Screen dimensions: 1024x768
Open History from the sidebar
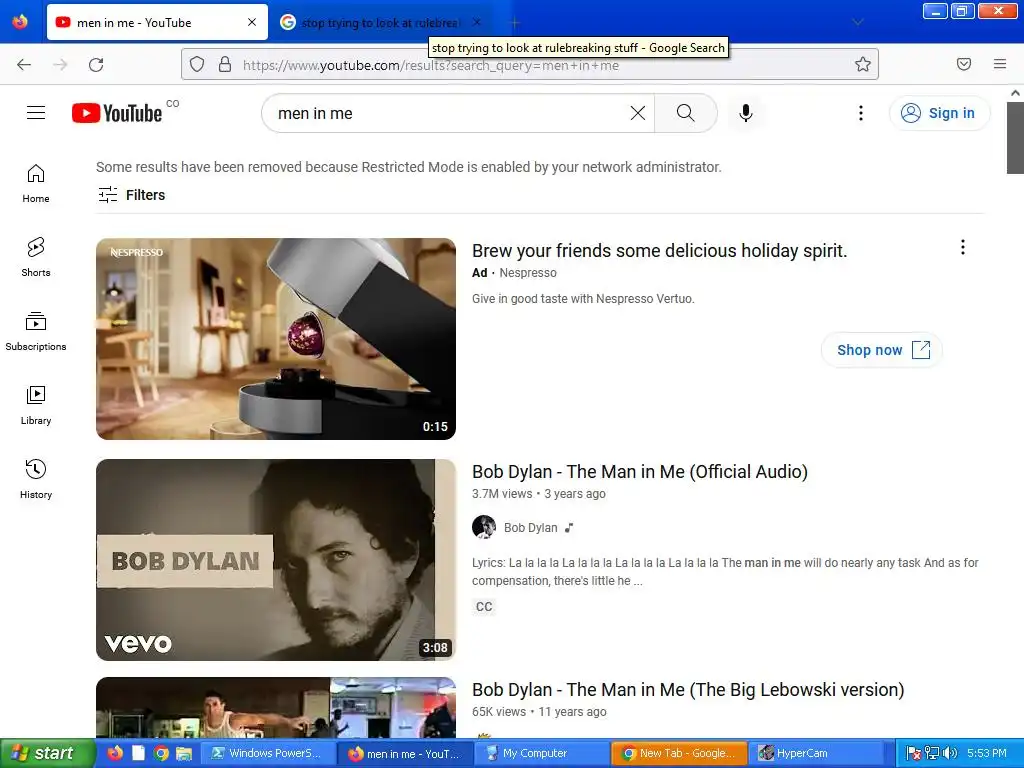coord(36,479)
